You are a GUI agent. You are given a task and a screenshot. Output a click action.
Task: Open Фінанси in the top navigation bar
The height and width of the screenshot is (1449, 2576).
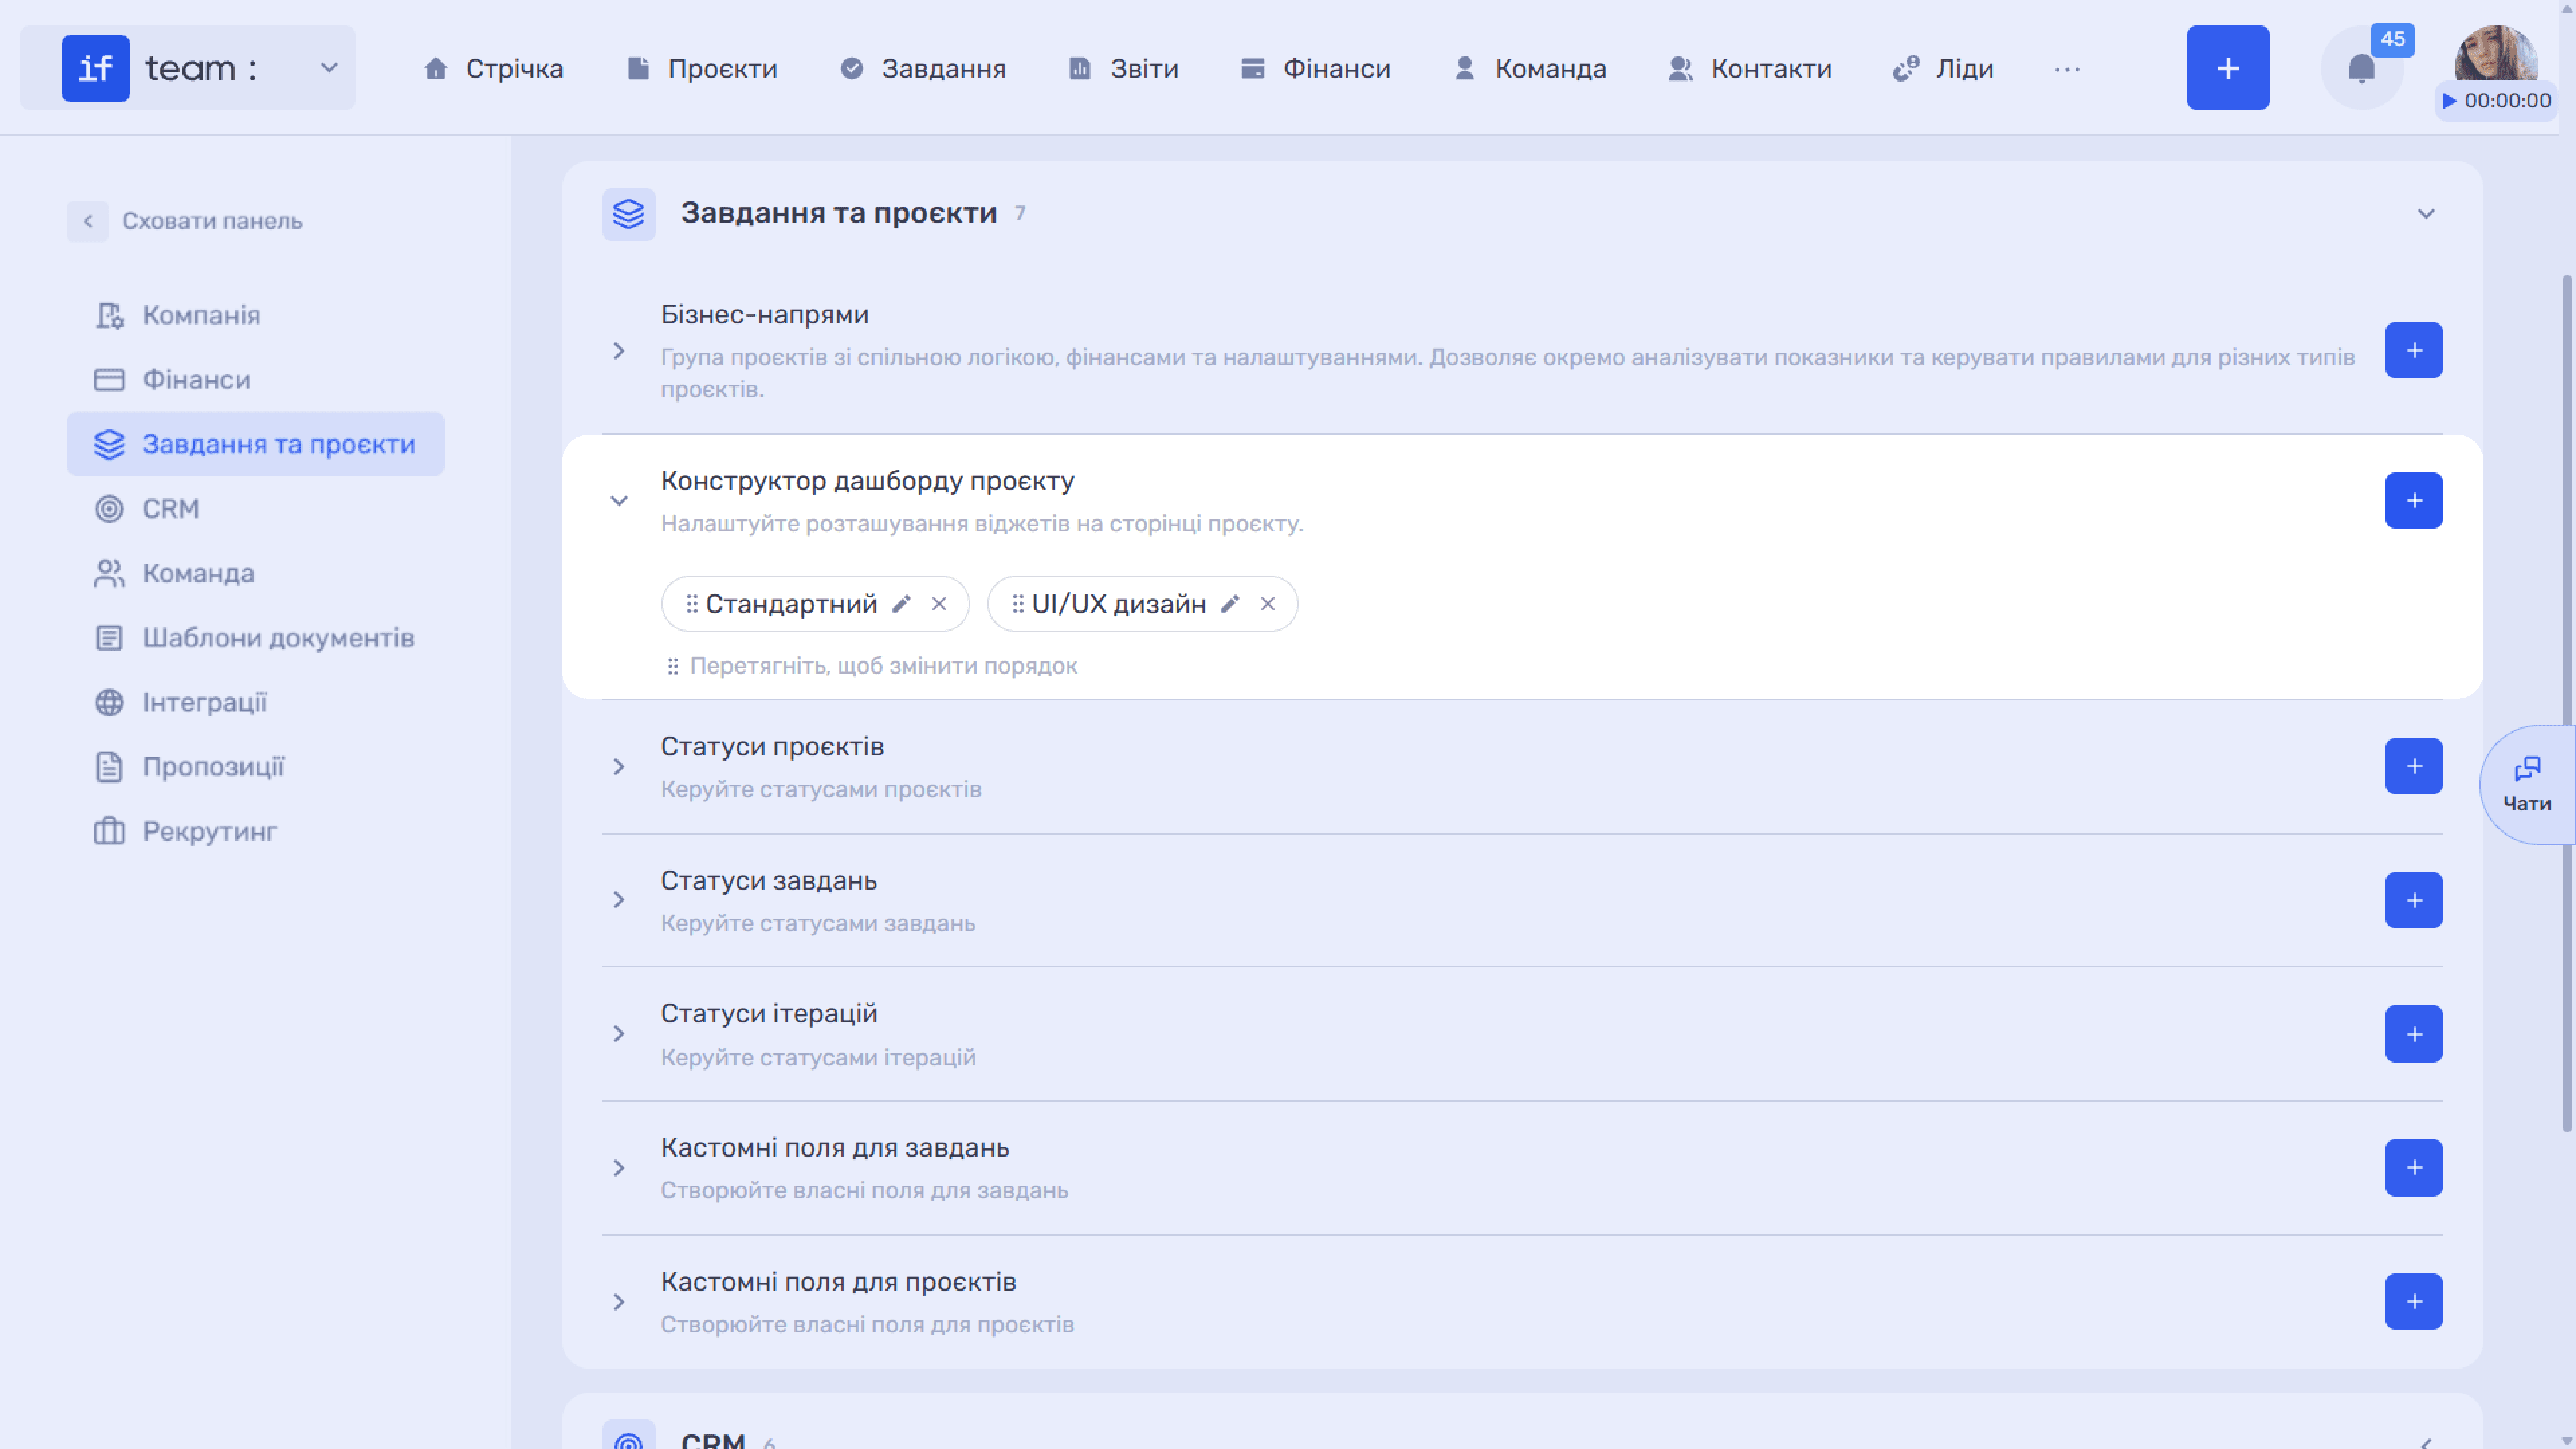pos(1315,68)
